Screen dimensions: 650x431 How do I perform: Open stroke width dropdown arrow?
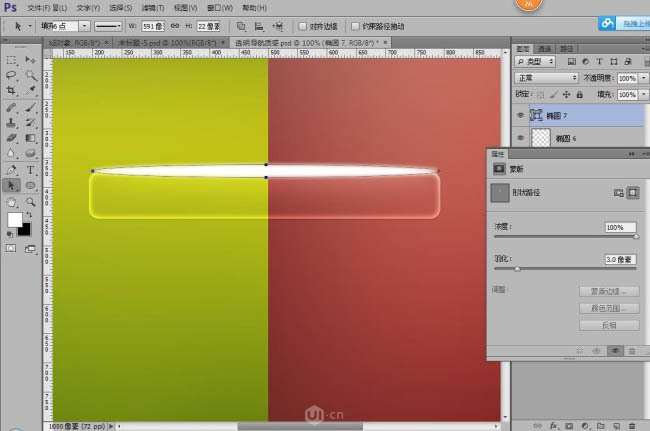(84, 26)
